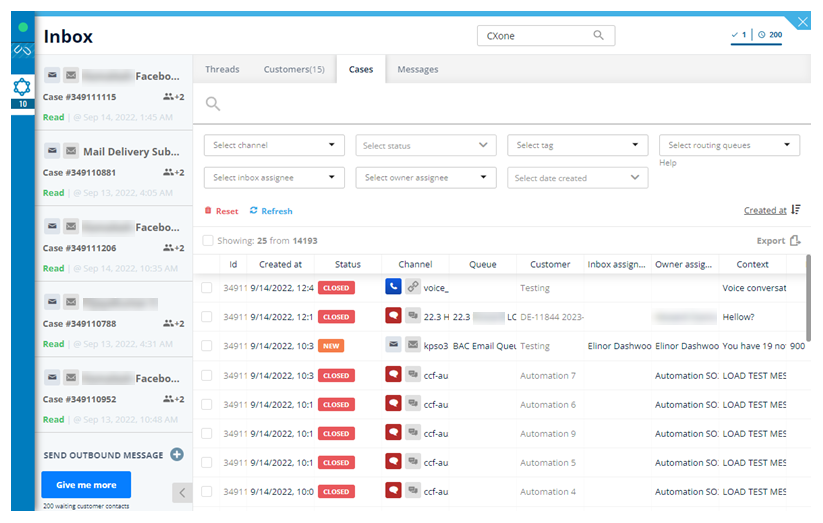Click the cases search magnifier icon

click(x=213, y=103)
